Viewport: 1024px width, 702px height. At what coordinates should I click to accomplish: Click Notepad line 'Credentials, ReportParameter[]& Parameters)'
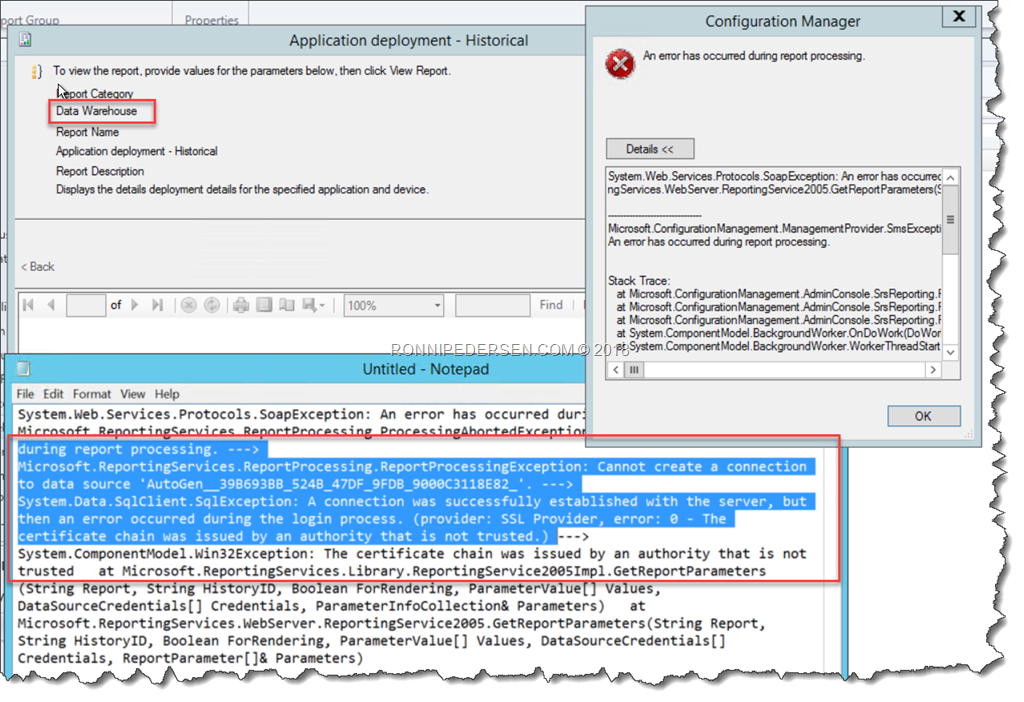point(190,658)
